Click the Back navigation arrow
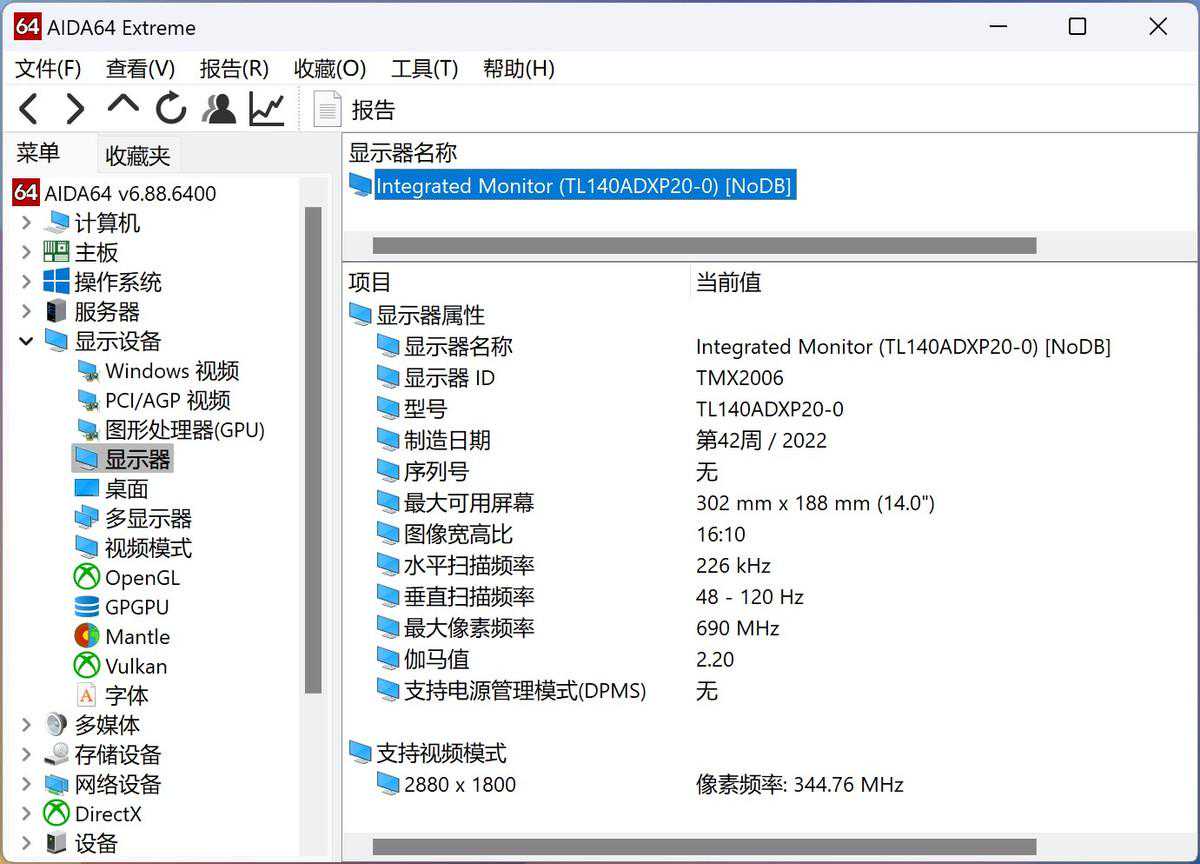This screenshot has height=864, width=1200. pyautogui.click(x=28, y=108)
